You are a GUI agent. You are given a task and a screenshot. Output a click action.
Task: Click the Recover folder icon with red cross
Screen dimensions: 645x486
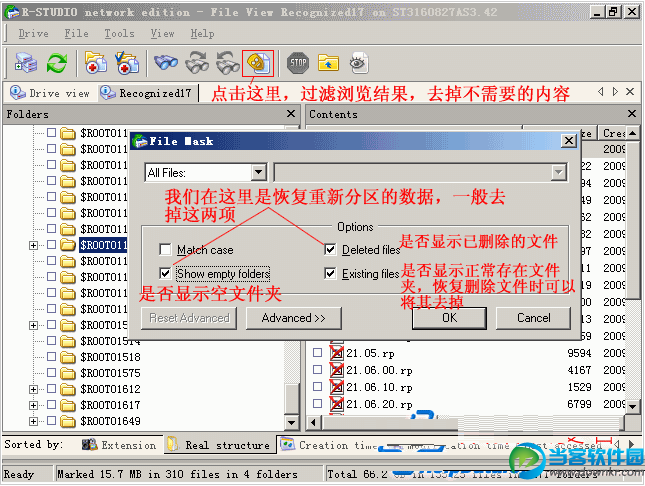tap(96, 63)
